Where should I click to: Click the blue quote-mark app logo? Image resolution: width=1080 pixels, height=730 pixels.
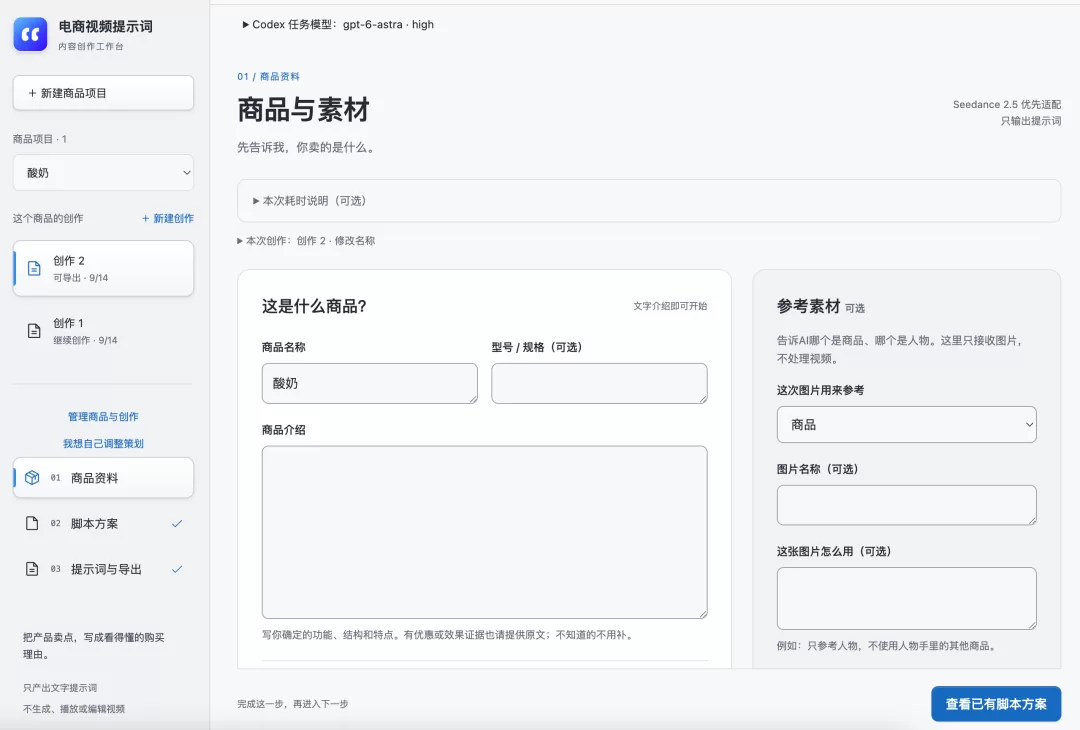click(30, 34)
